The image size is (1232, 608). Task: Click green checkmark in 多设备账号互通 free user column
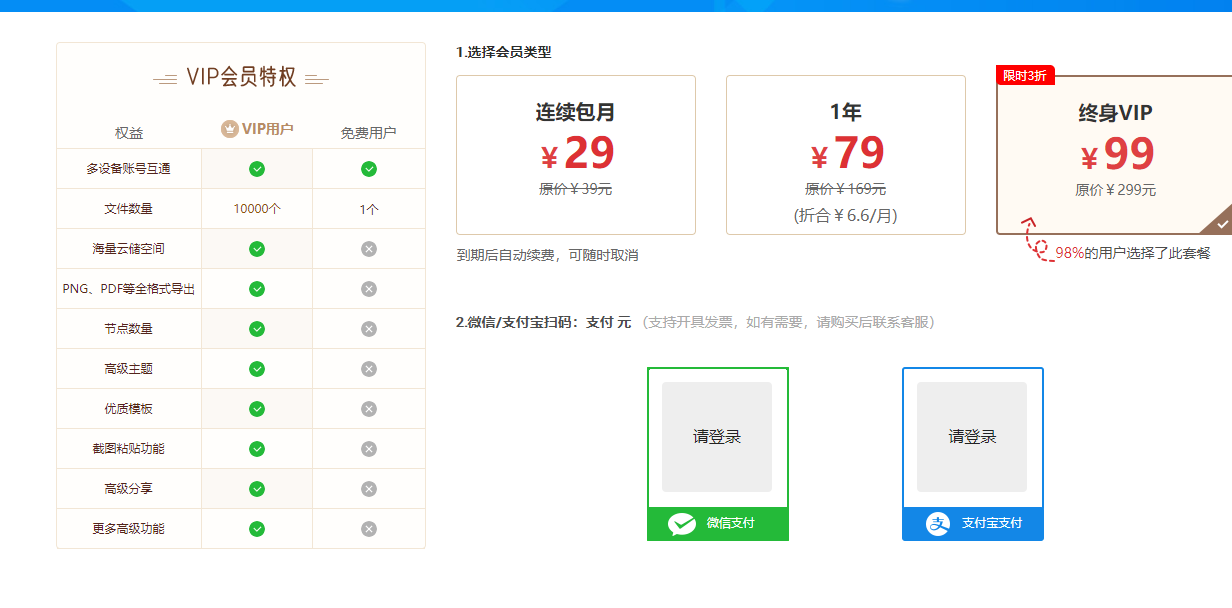[369, 169]
